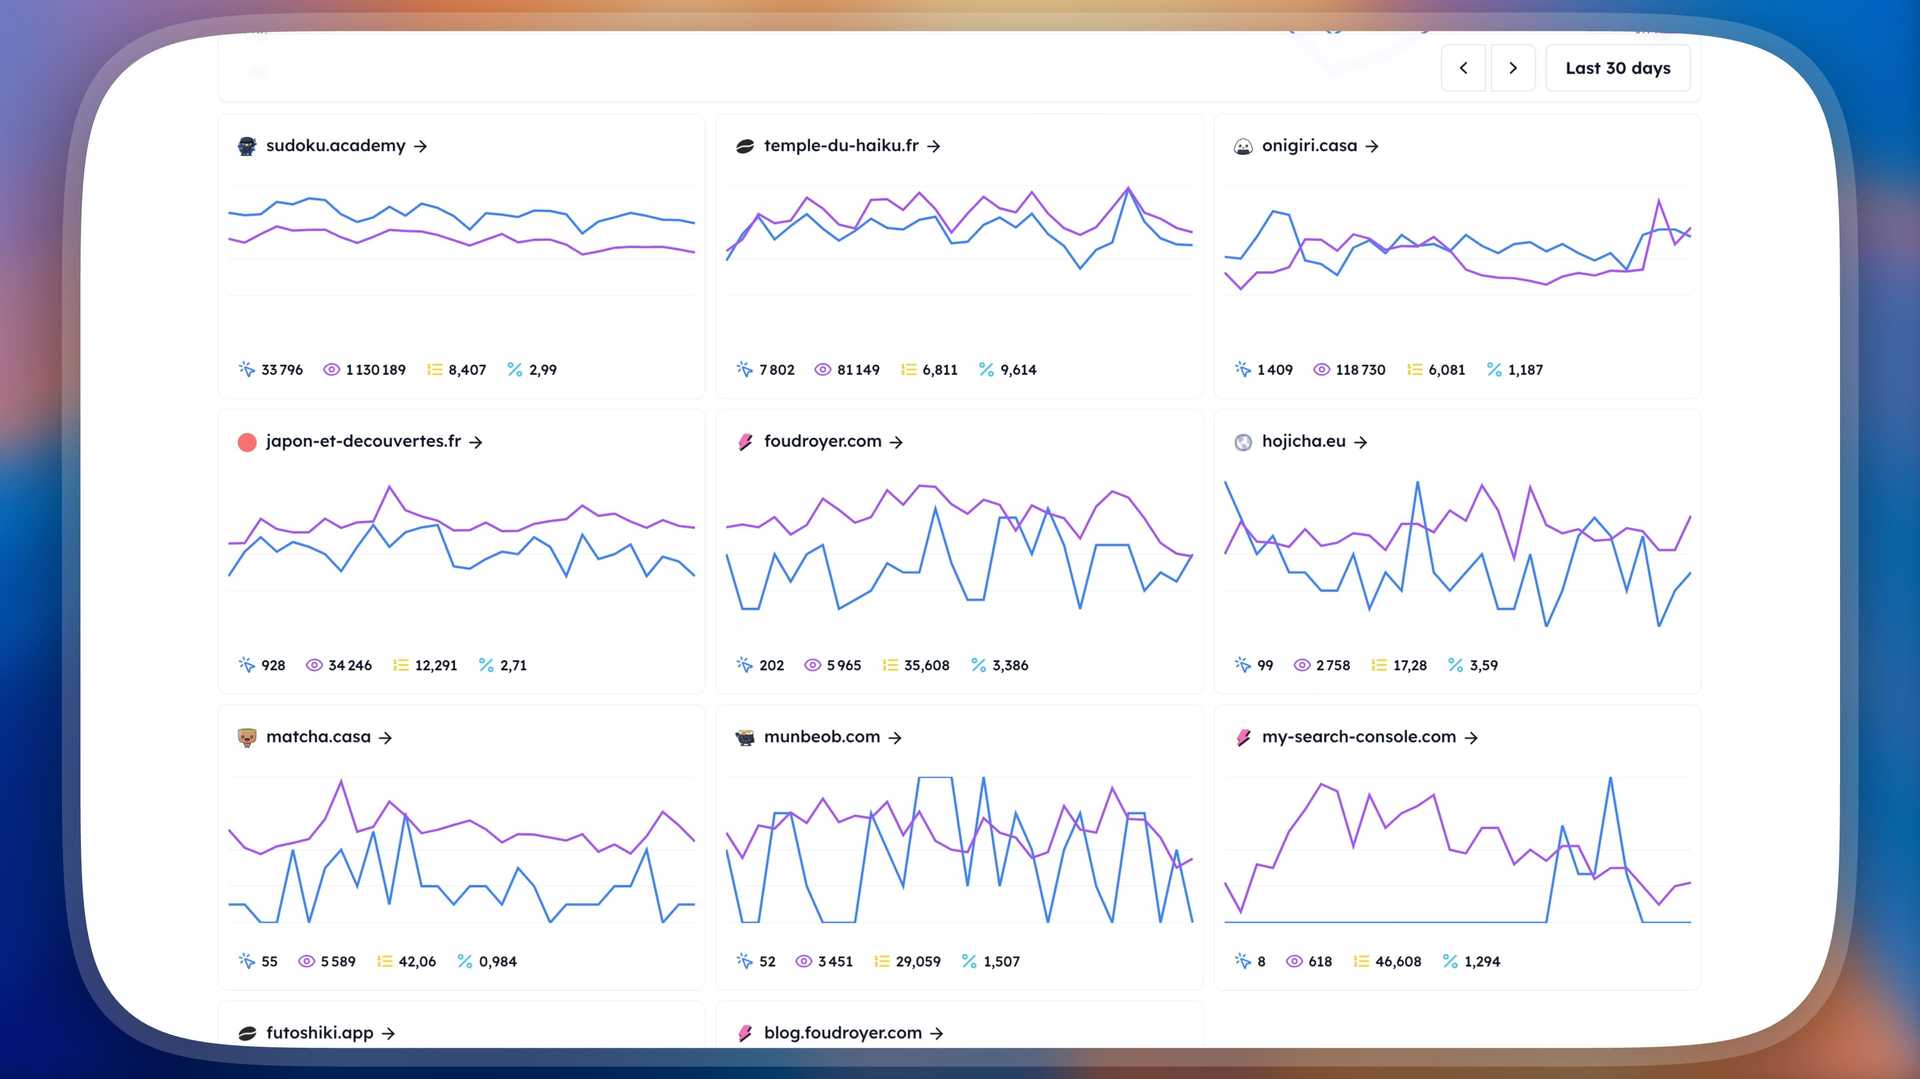The height and width of the screenshot is (1079, 1920).
Task: Click the 1 130 189 impressions value
Action: point(376,370)
